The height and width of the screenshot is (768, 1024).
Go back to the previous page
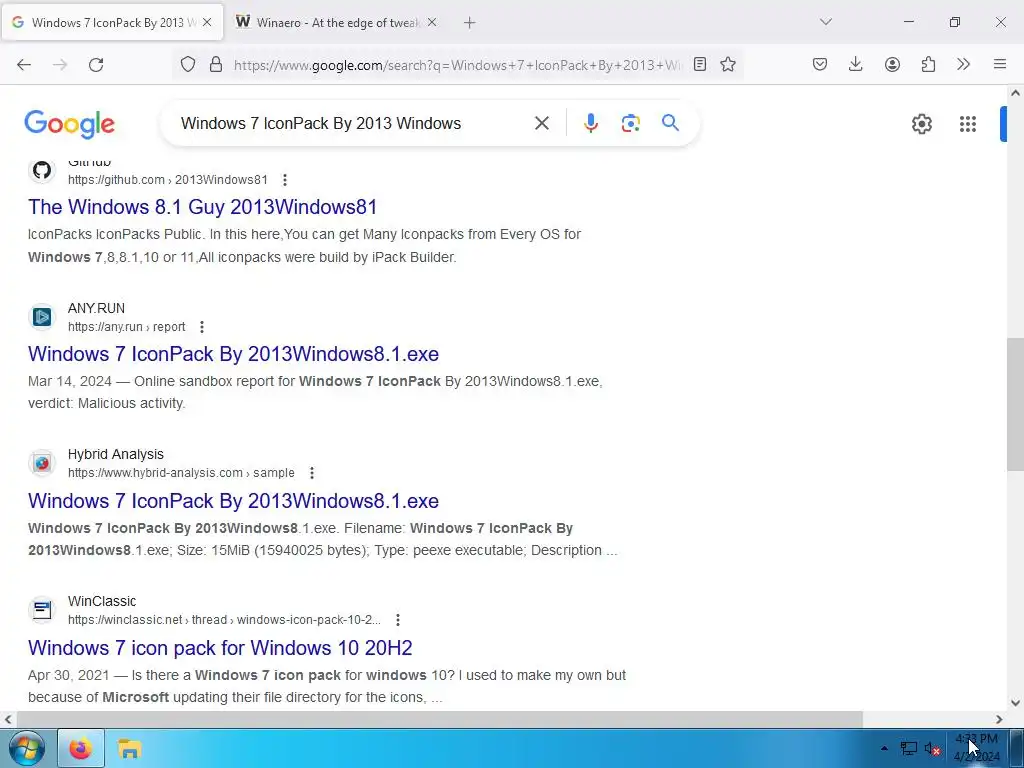click(x=24, y=65)
